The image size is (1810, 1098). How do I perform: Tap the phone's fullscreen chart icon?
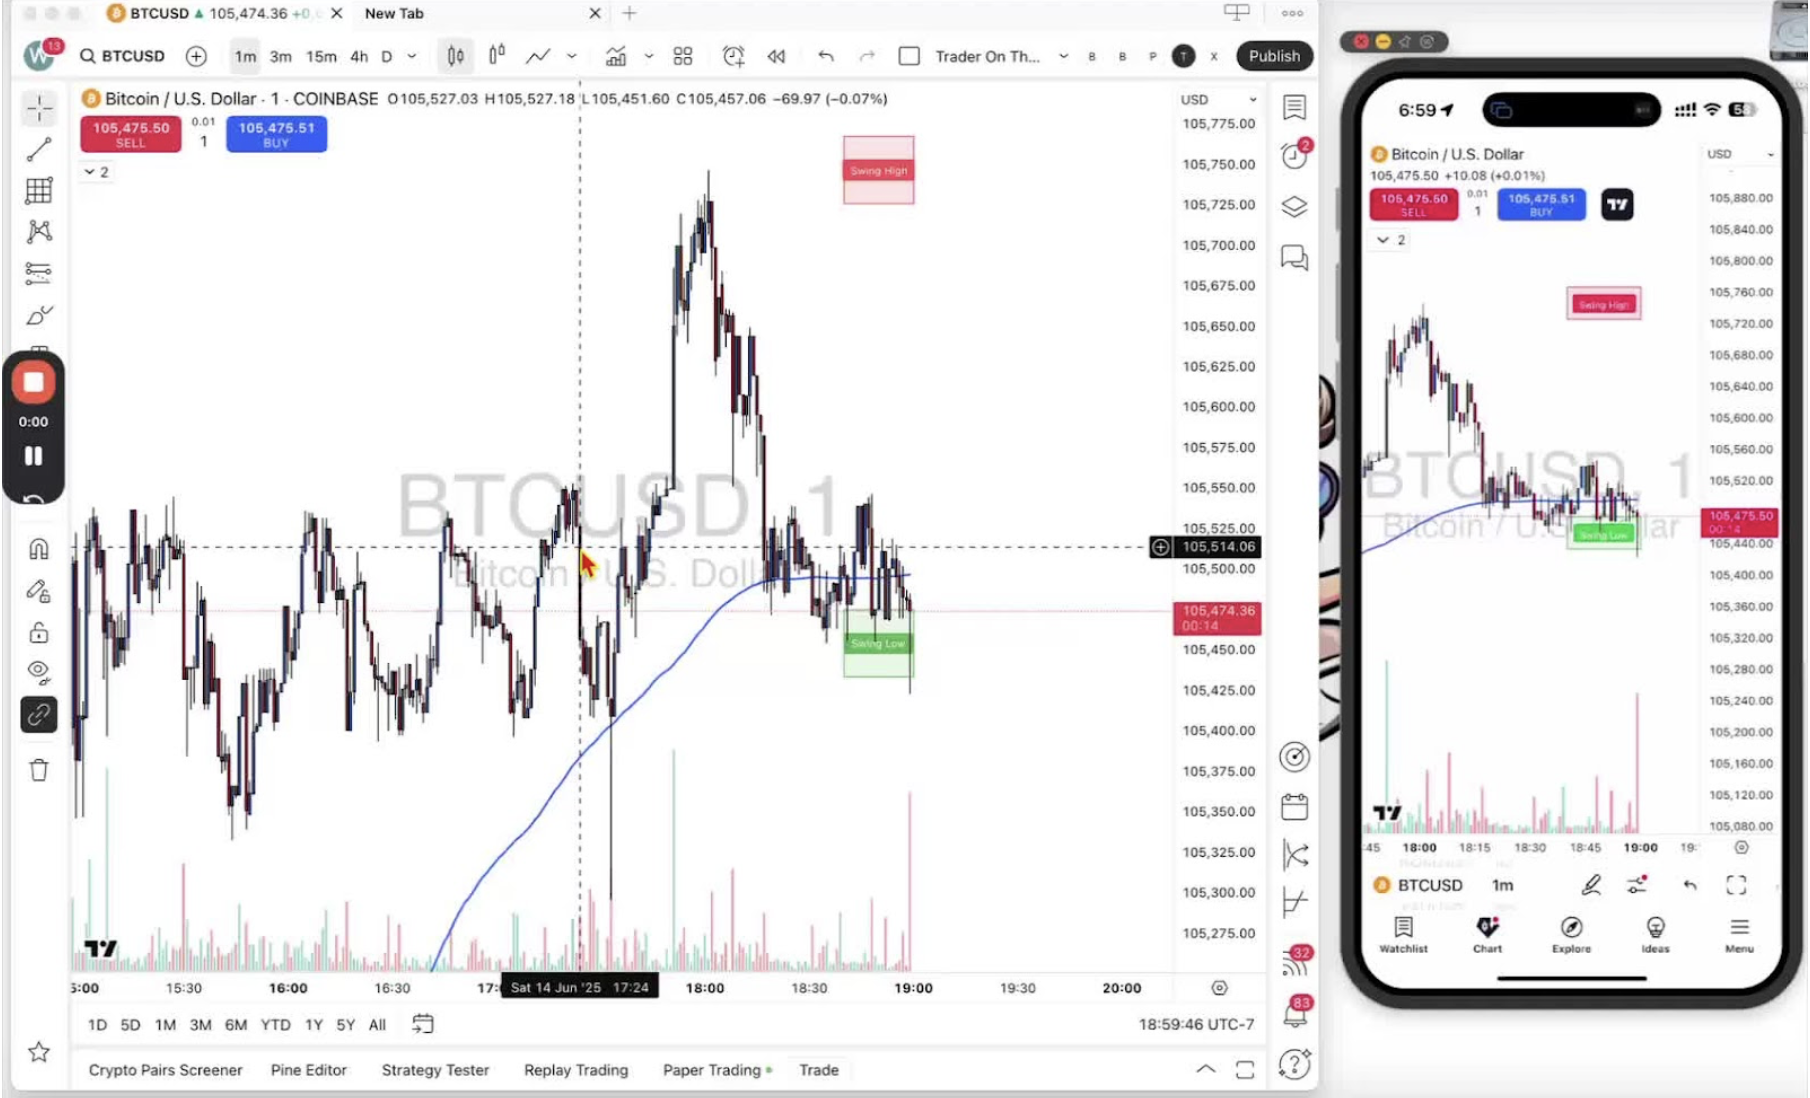(1736, 885)
